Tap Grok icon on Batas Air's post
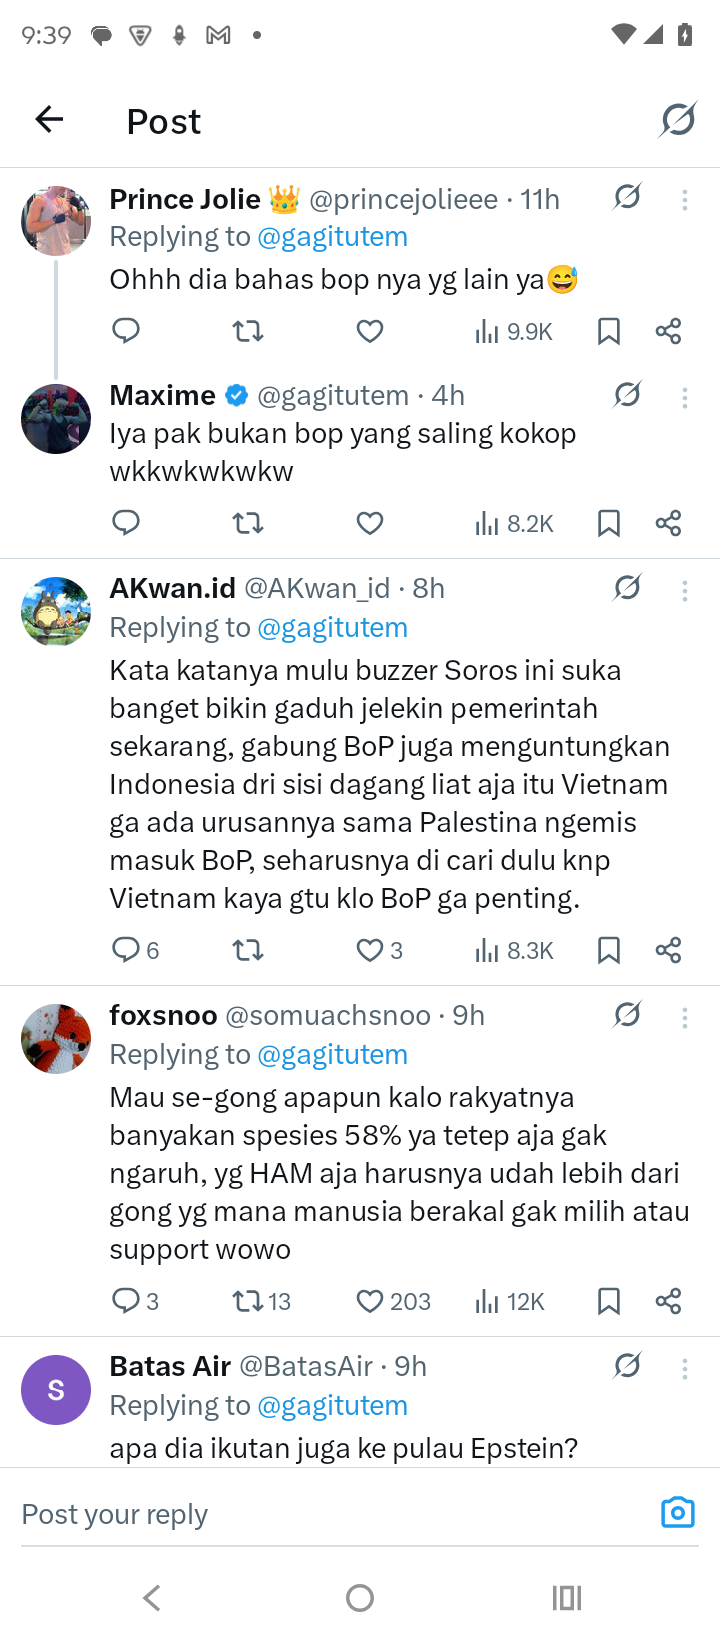The image size is (720, 1640). point(627,1366)
